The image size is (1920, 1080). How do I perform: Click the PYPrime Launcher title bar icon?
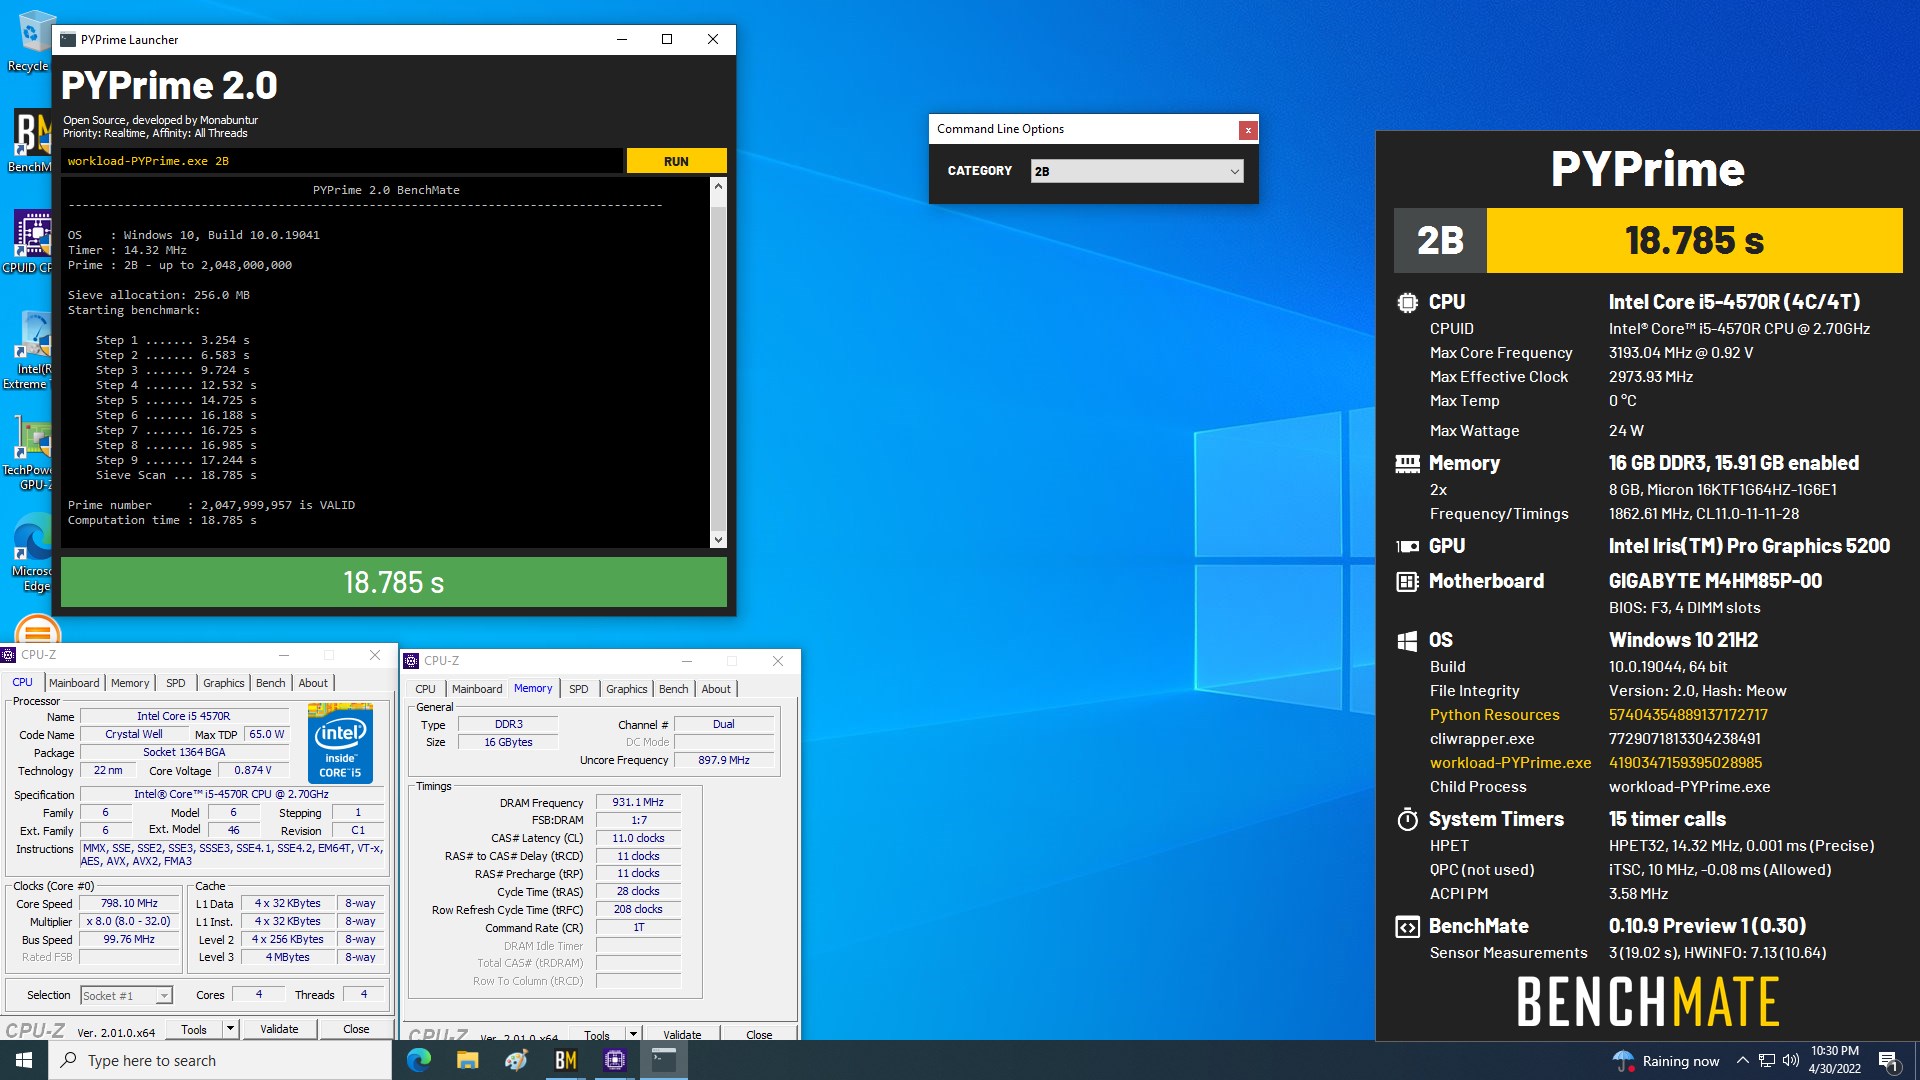click(x=68, y=40)
